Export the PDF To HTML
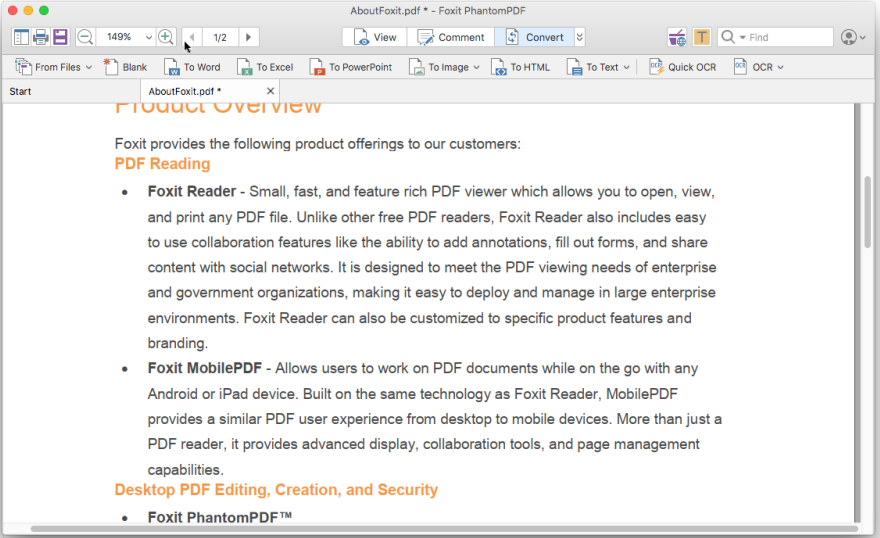 point(520,67)
